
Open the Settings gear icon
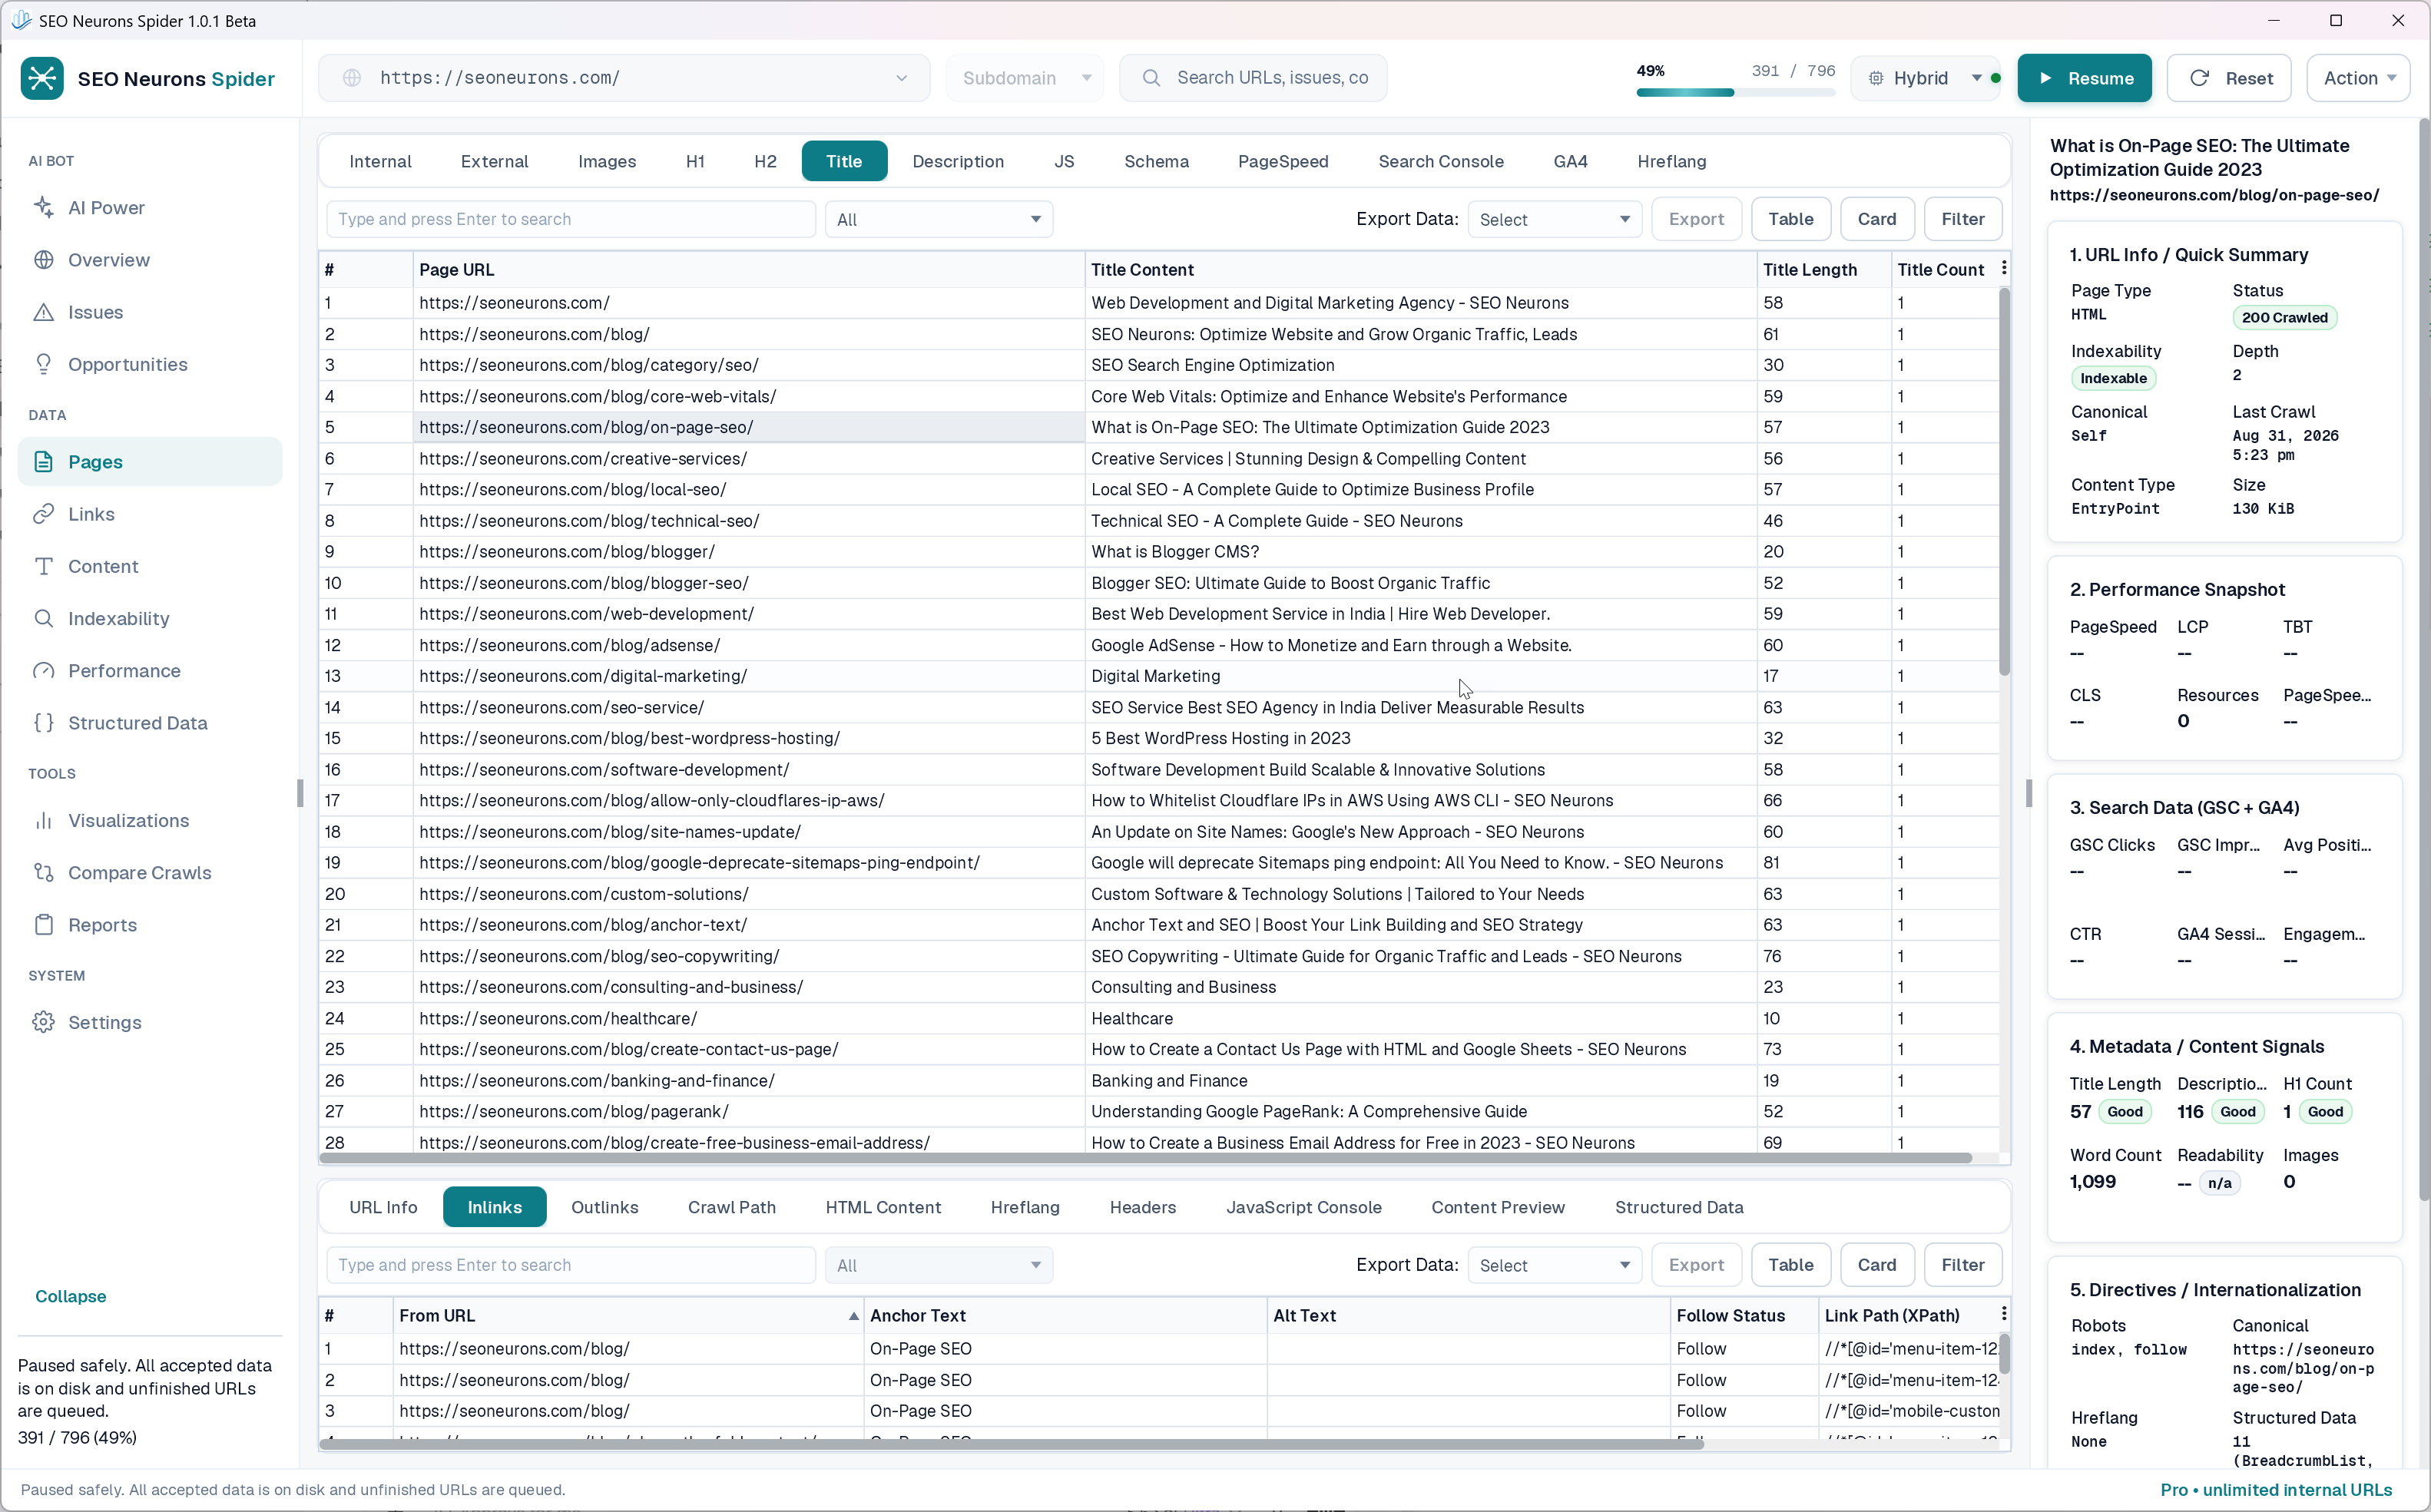43,1022
